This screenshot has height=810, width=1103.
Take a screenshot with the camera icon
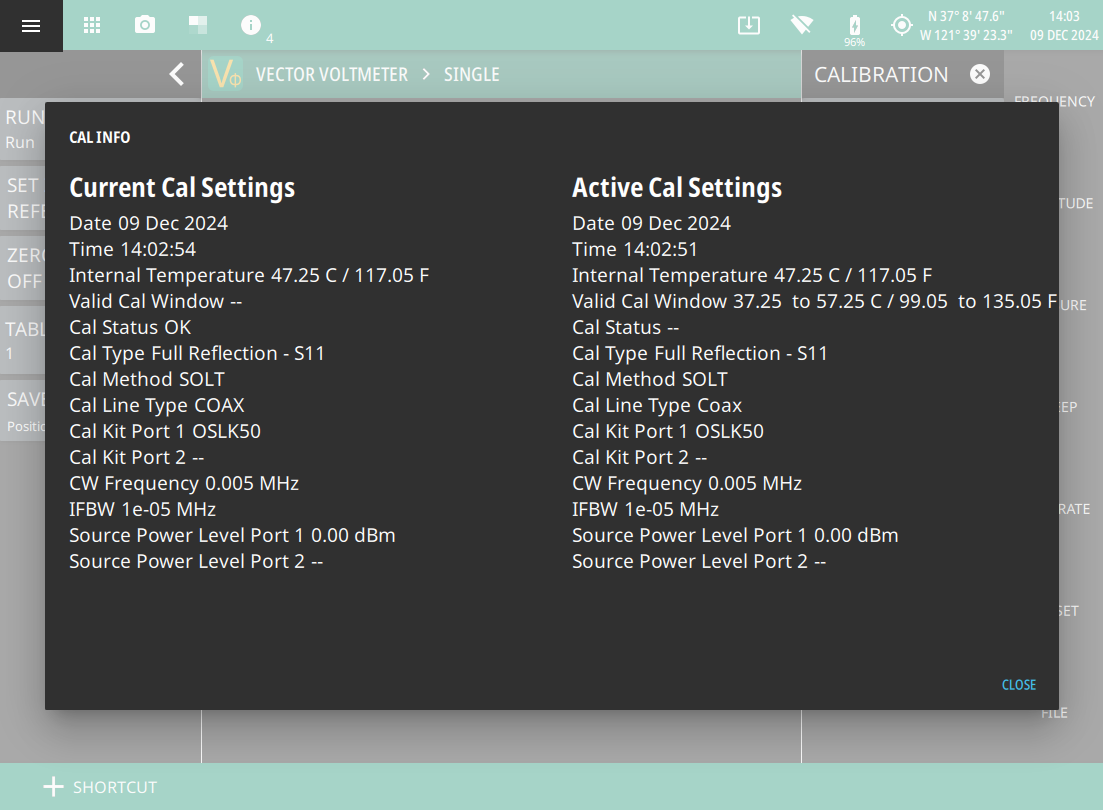145,26
